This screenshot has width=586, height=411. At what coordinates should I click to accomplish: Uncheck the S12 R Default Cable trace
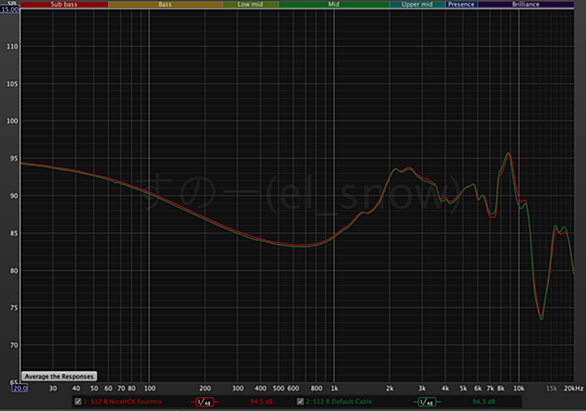300,402
